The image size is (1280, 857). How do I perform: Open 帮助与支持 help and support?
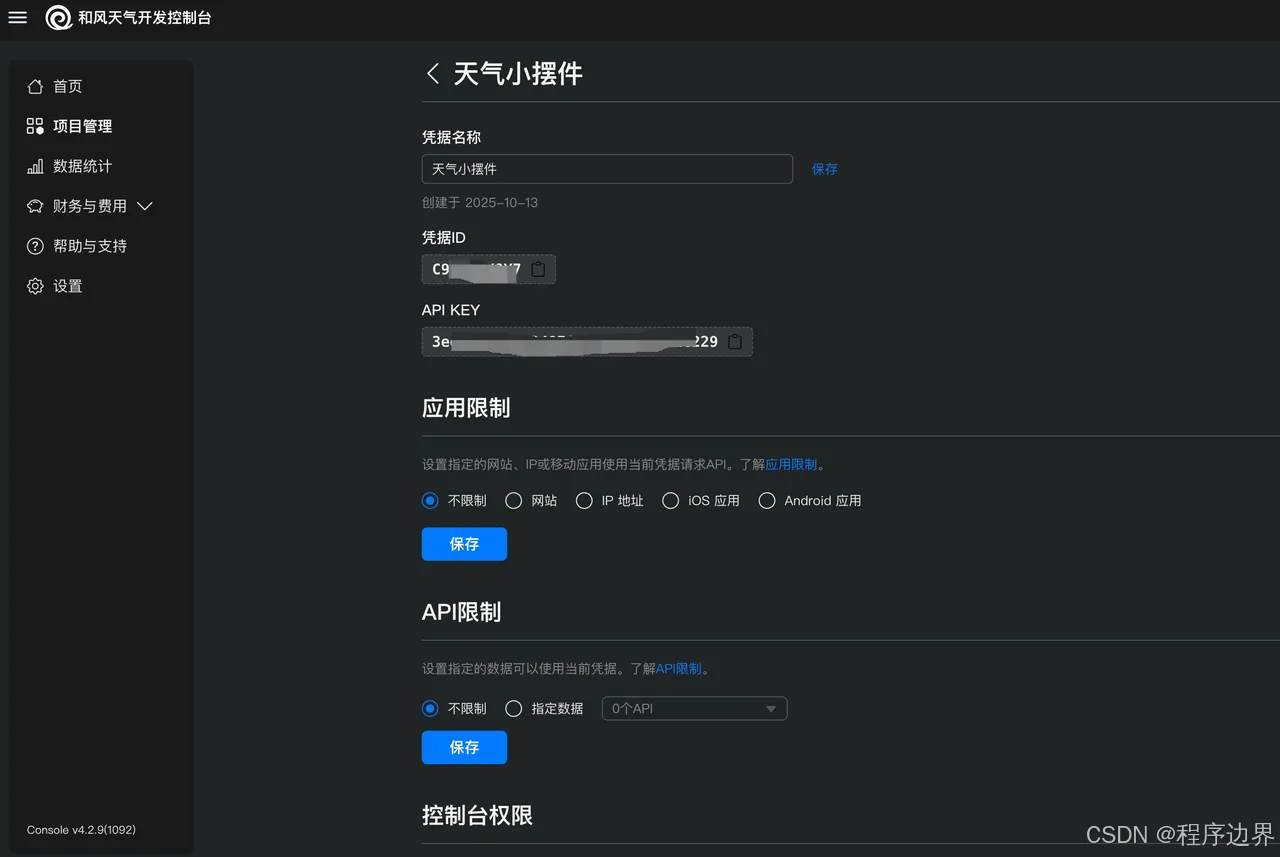tap(35, 246)
